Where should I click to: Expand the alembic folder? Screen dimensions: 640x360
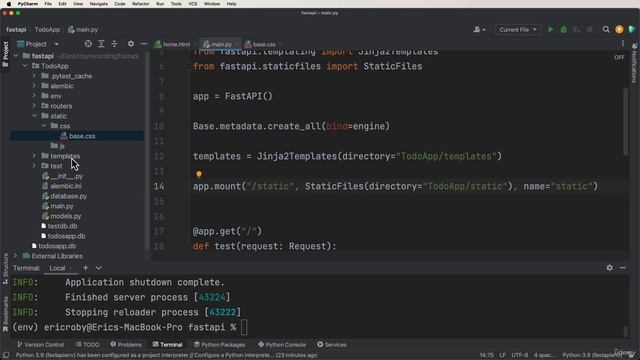tap(34, 86)
